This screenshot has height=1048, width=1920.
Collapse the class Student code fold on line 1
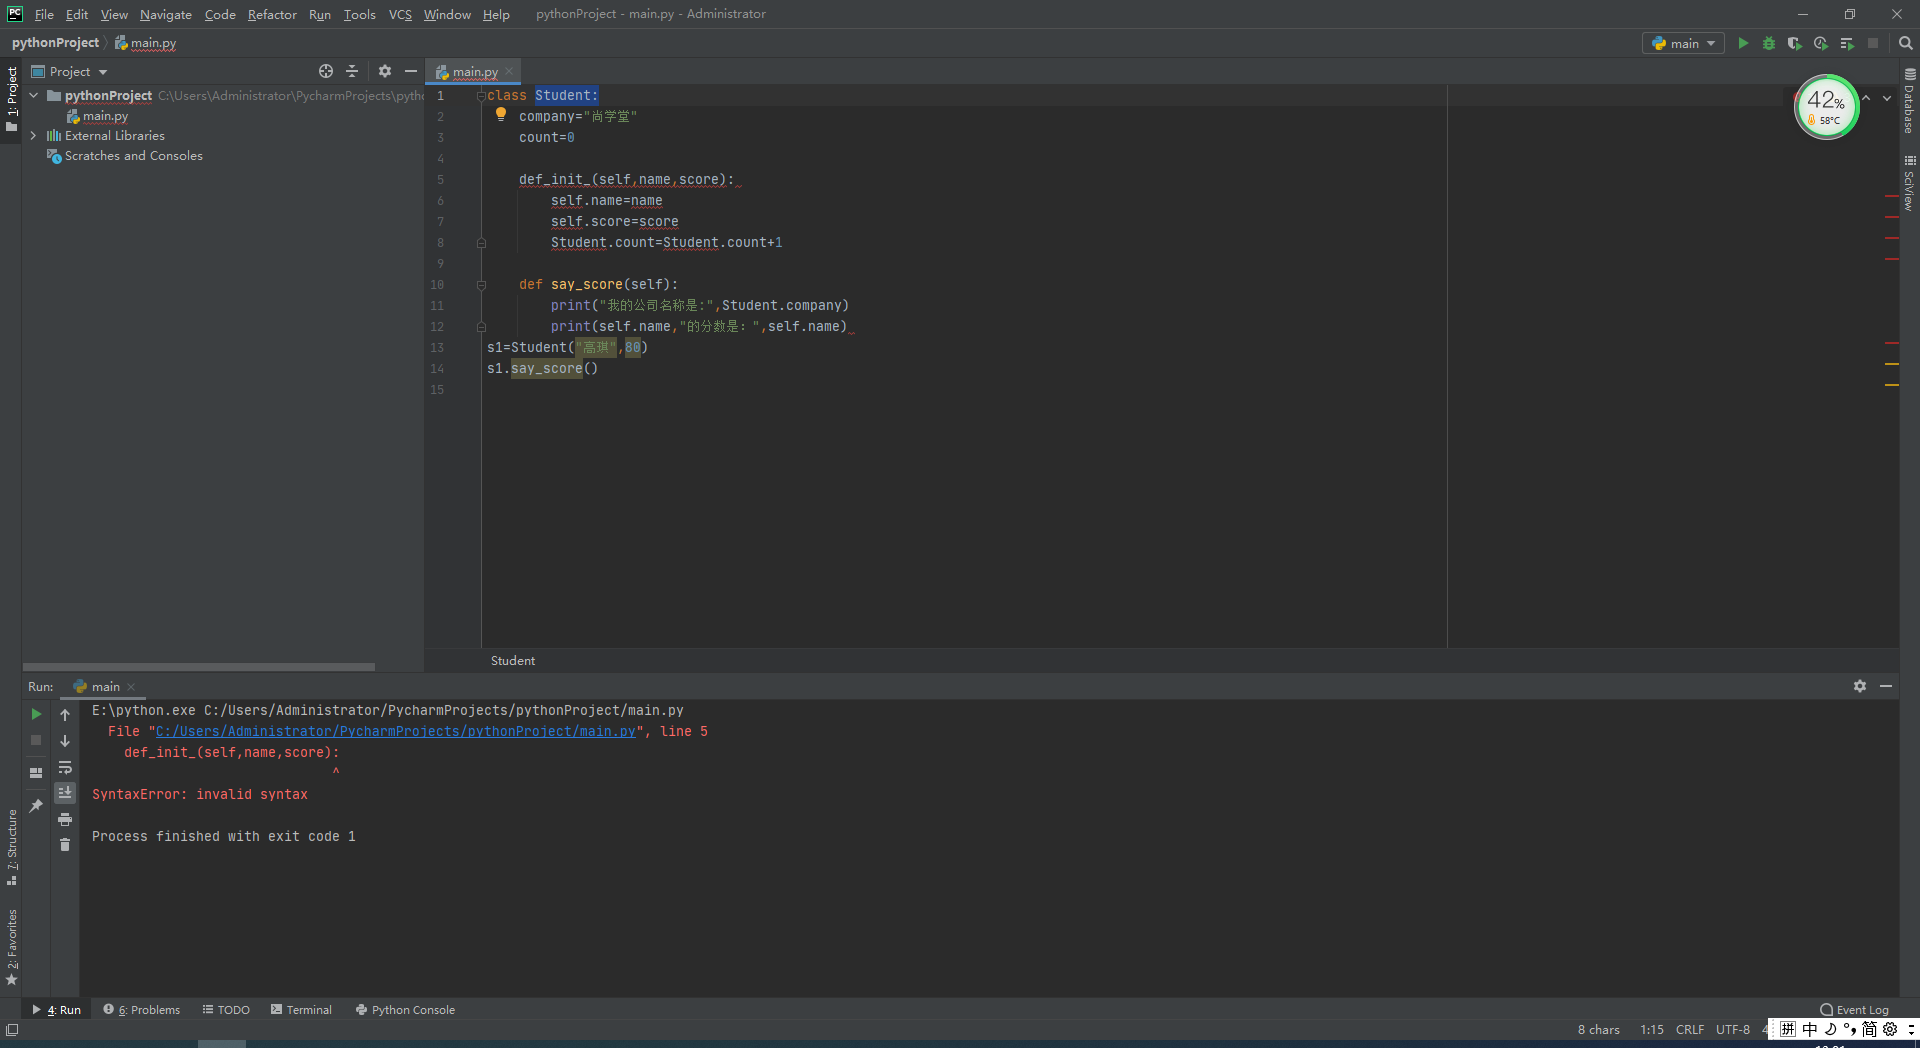pyautogui.click(x=481, y=95)
